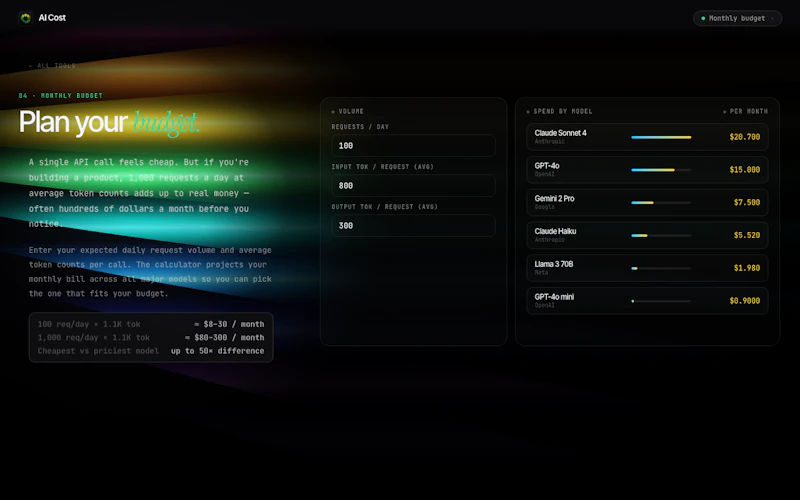Edit the Output Tok / Request field
Screen dimensions: 800x500
[413, 226]
